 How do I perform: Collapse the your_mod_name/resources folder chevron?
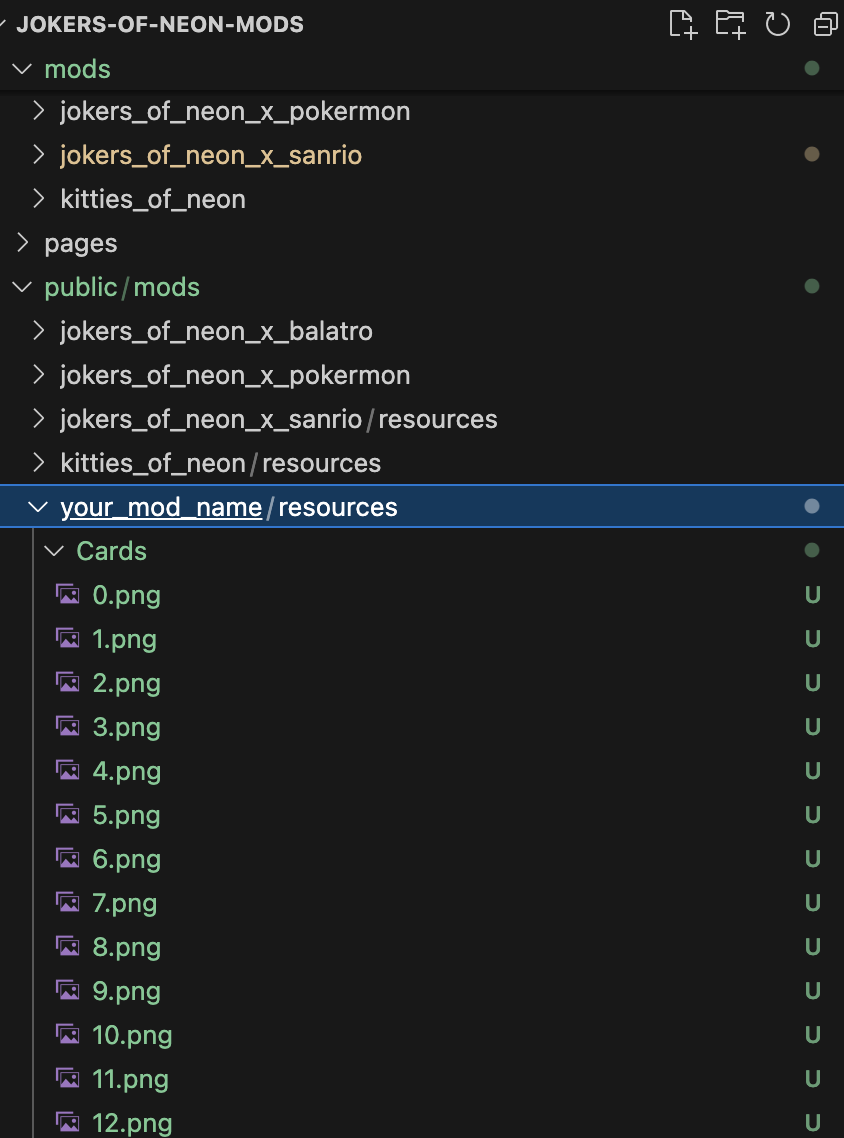(38, 507)
